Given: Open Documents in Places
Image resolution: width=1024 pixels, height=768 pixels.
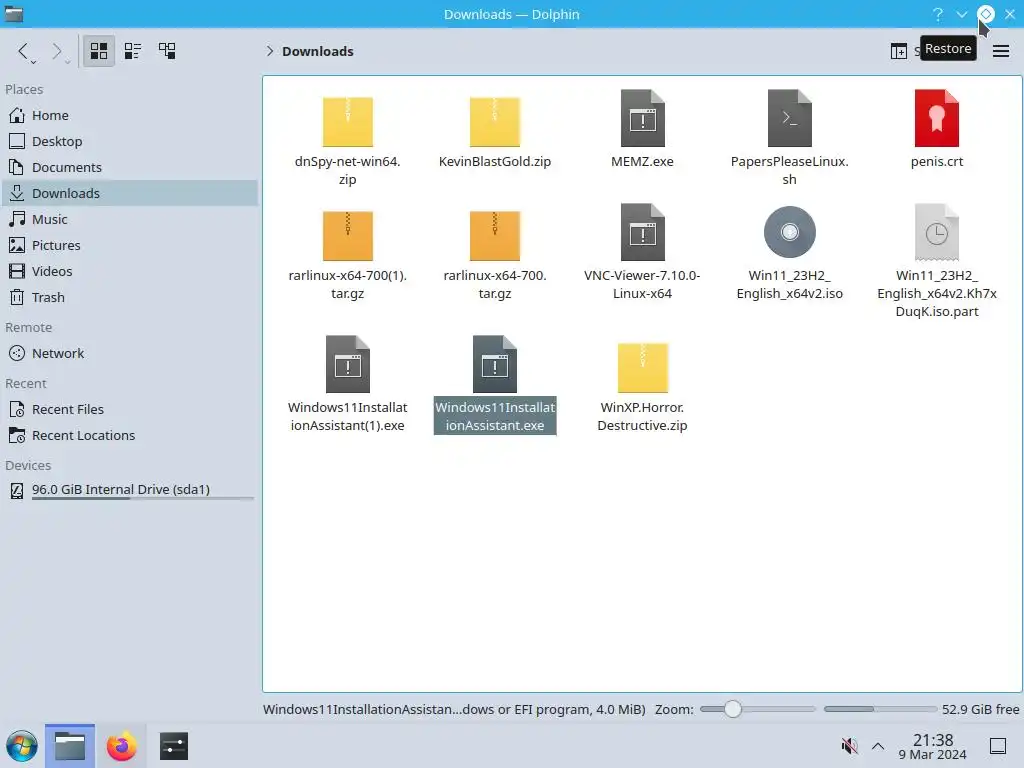Looking at the screenshot, I should click(x=130, y=167).
